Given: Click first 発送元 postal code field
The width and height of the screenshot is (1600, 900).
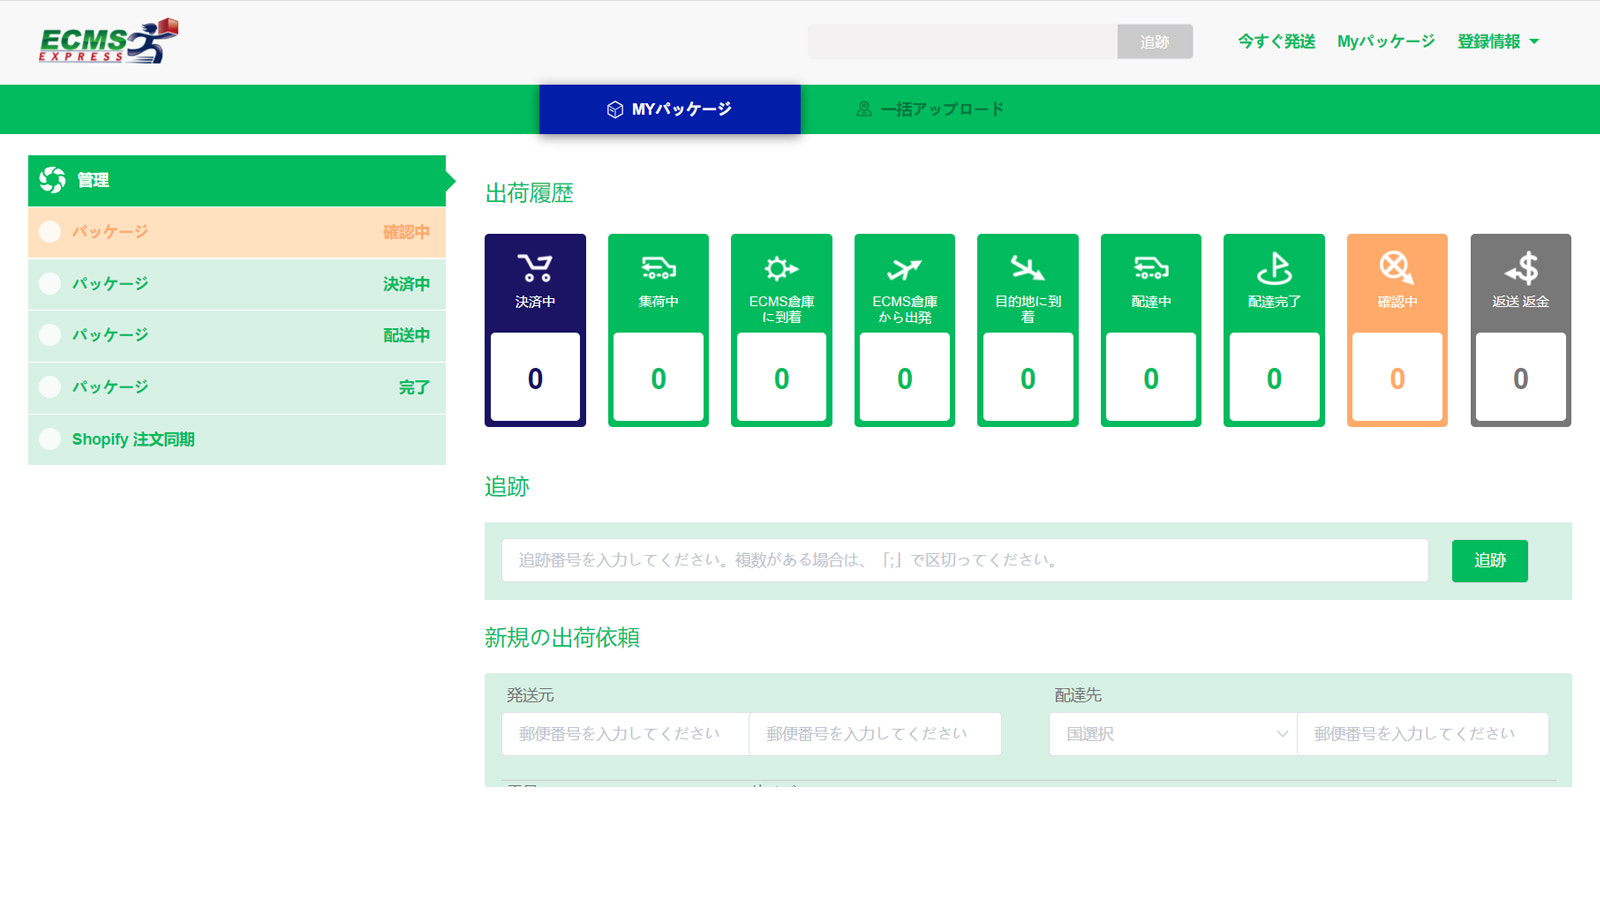Looking at the screenshot, I should click(x=625, y=734).
